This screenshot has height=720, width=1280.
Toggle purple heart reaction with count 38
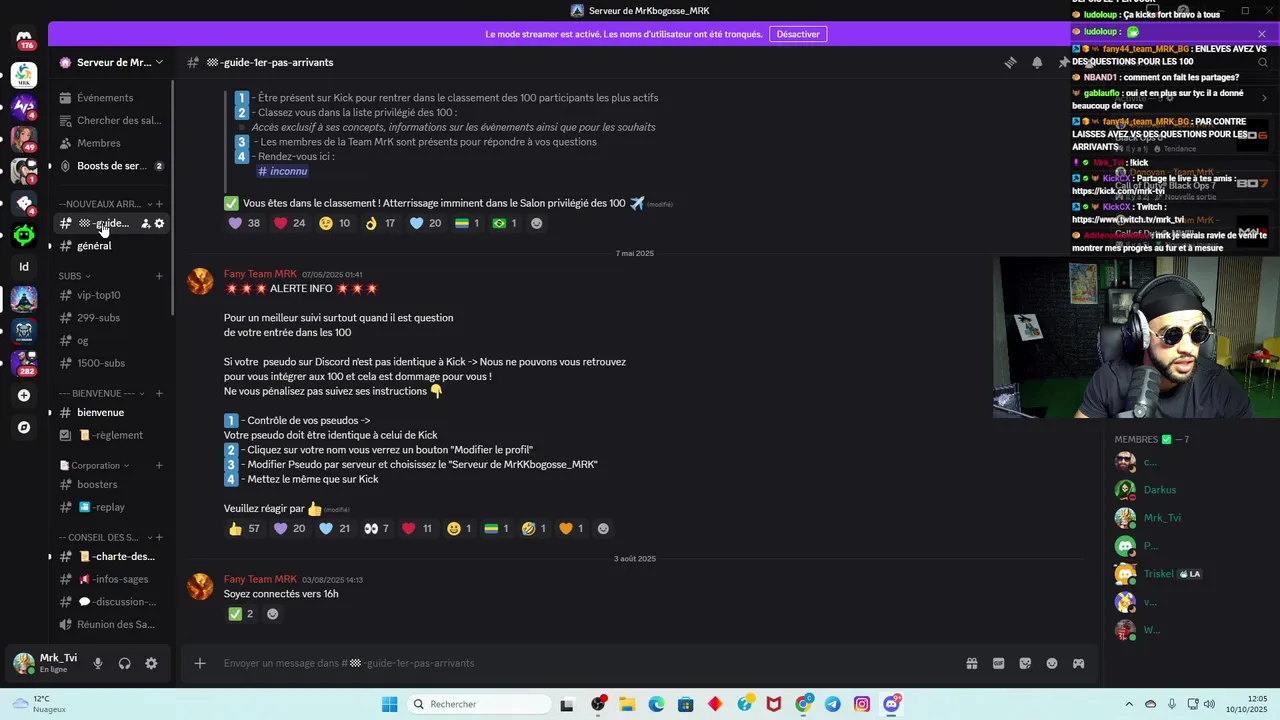[x=244, y=223]
